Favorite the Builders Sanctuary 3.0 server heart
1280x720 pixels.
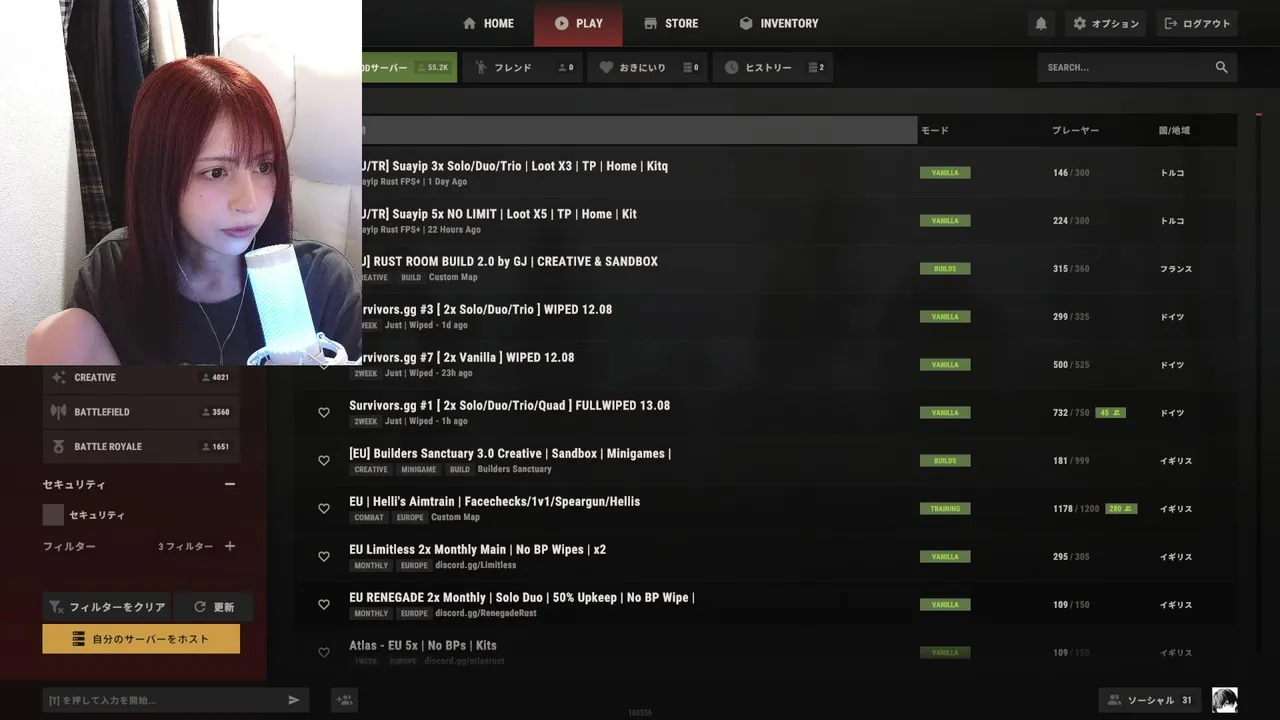pos(324,460)
